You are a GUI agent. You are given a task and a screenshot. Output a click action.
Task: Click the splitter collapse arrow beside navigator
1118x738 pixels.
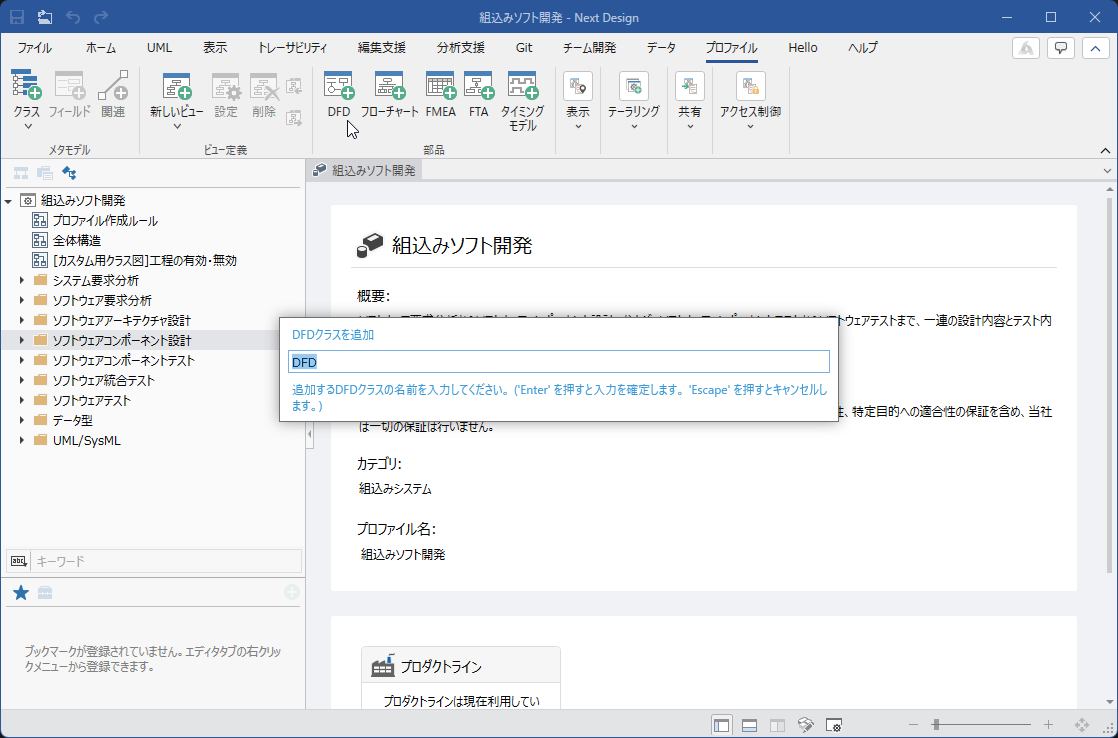(309, 434)
